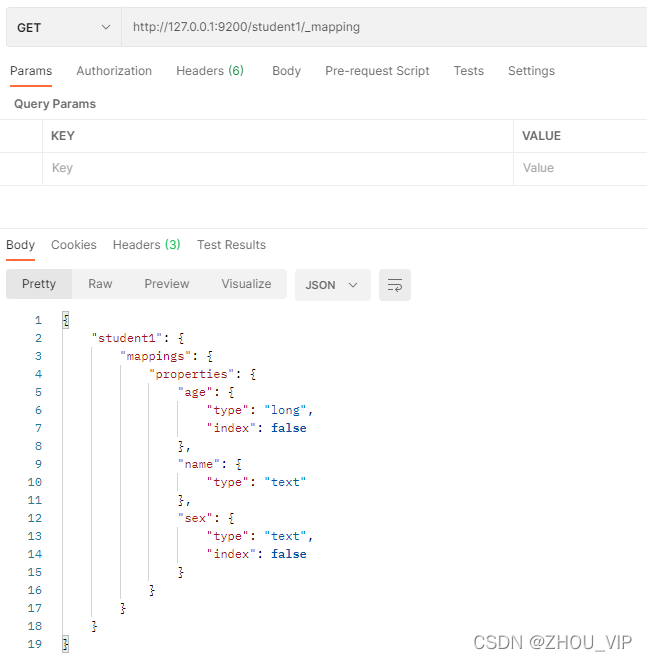
Task: Select the Pretty view button
Action: (39, 284)
